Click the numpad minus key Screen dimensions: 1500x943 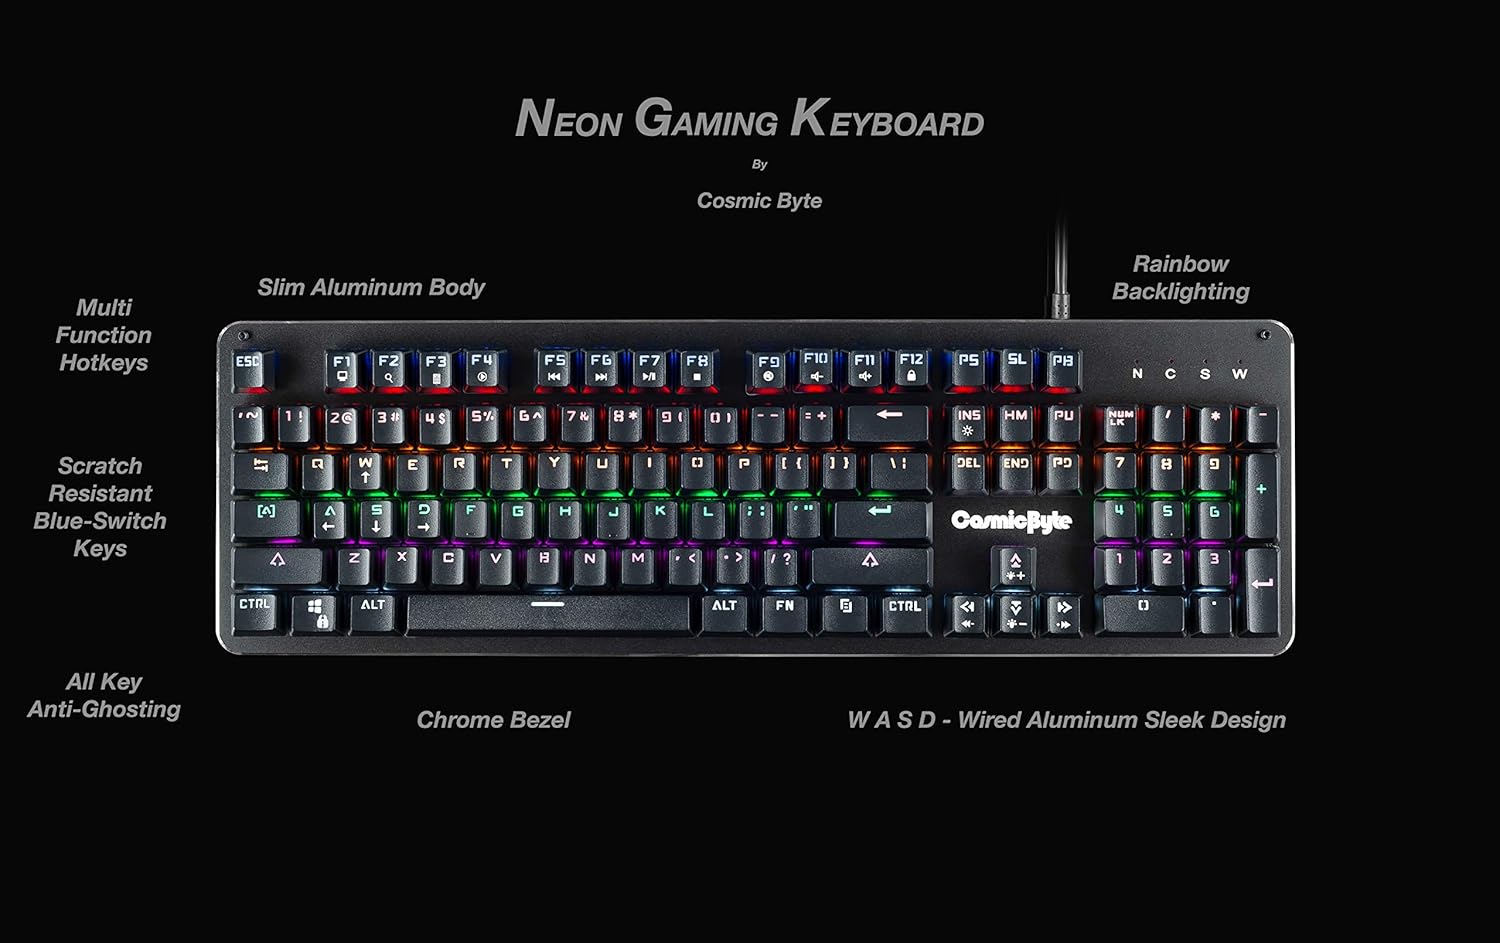pyautogui.click(x=1262, y=423)
